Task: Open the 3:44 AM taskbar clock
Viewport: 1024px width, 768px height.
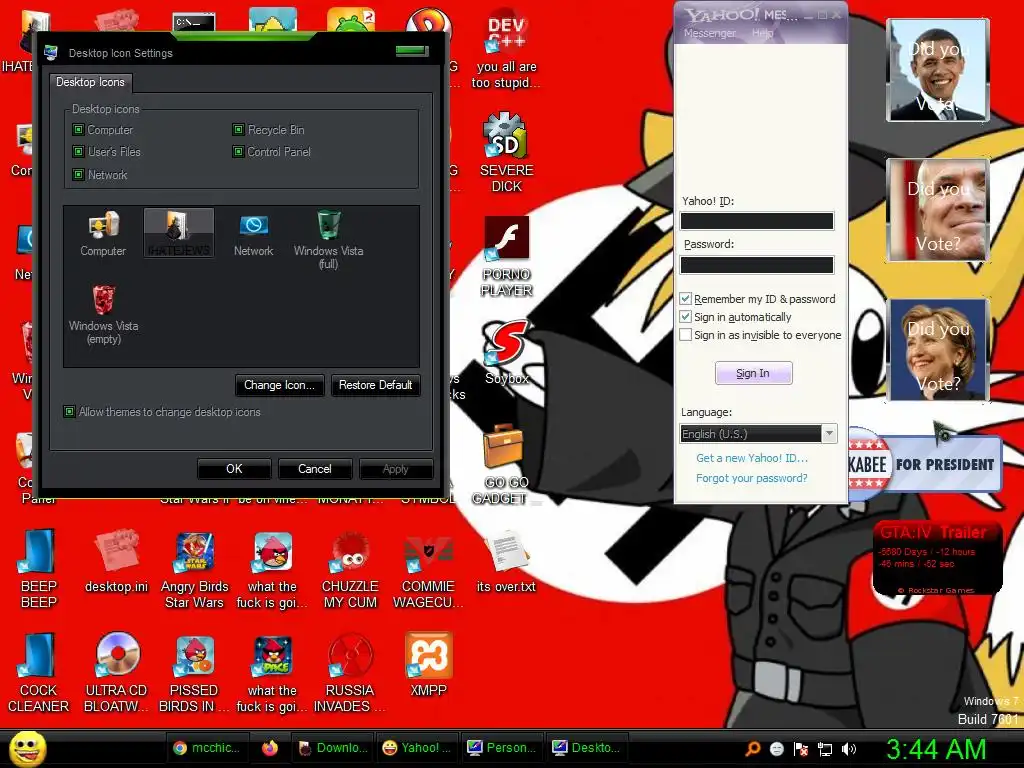Action: click(x=936, y=749)
